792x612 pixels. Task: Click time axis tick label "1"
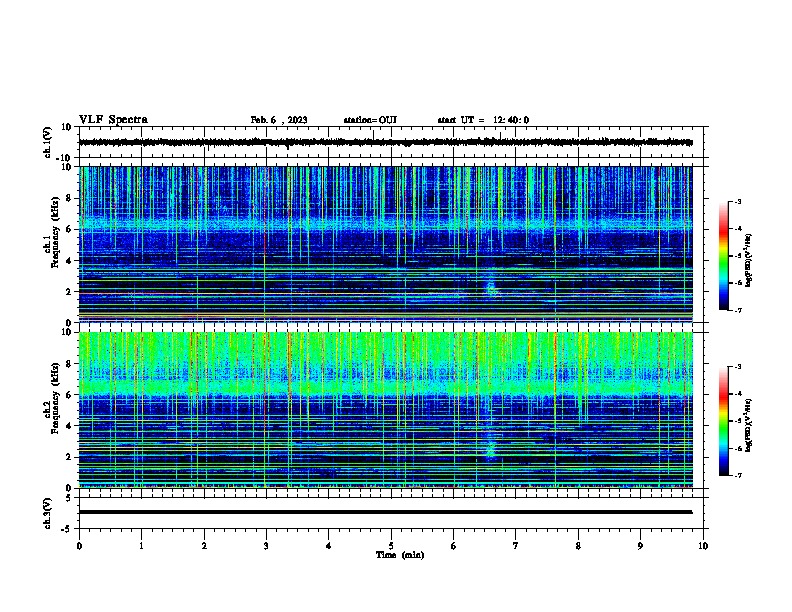pyautogui.click(x=141, y=546)
